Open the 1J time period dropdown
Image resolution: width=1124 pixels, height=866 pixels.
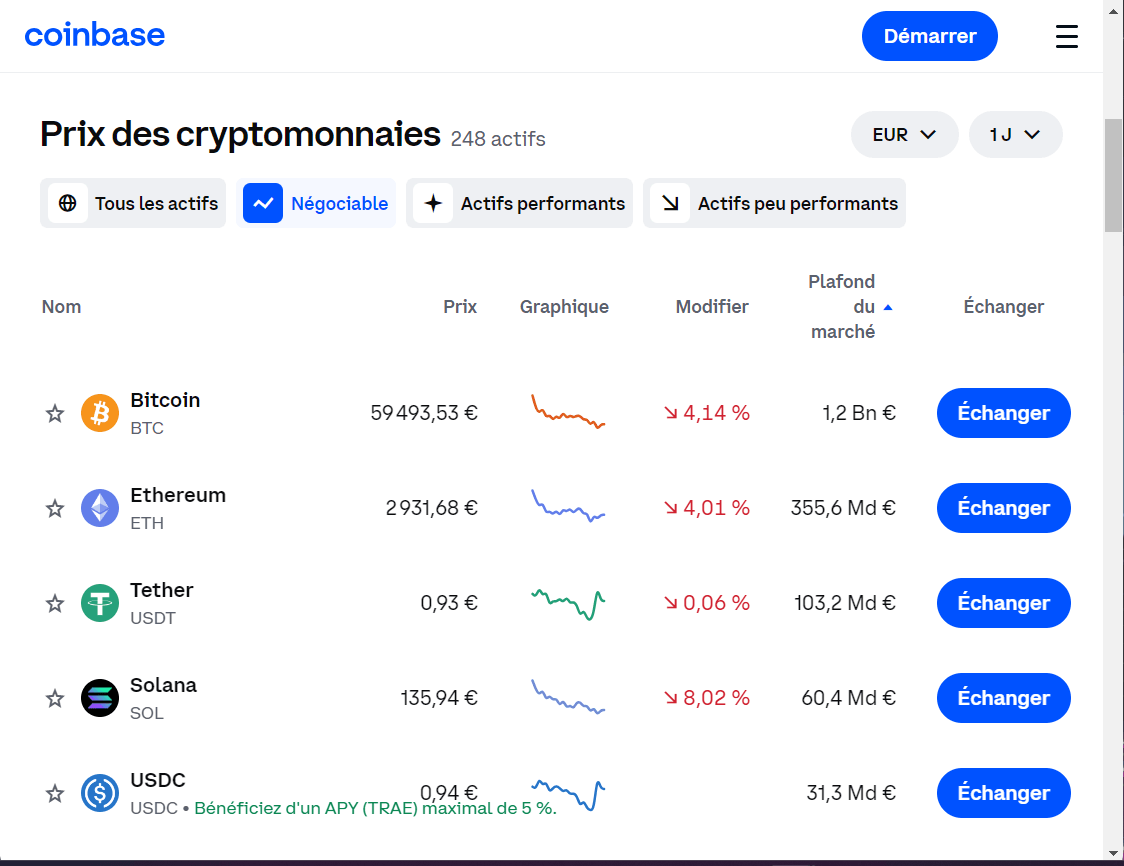[x=1015, y=134]
